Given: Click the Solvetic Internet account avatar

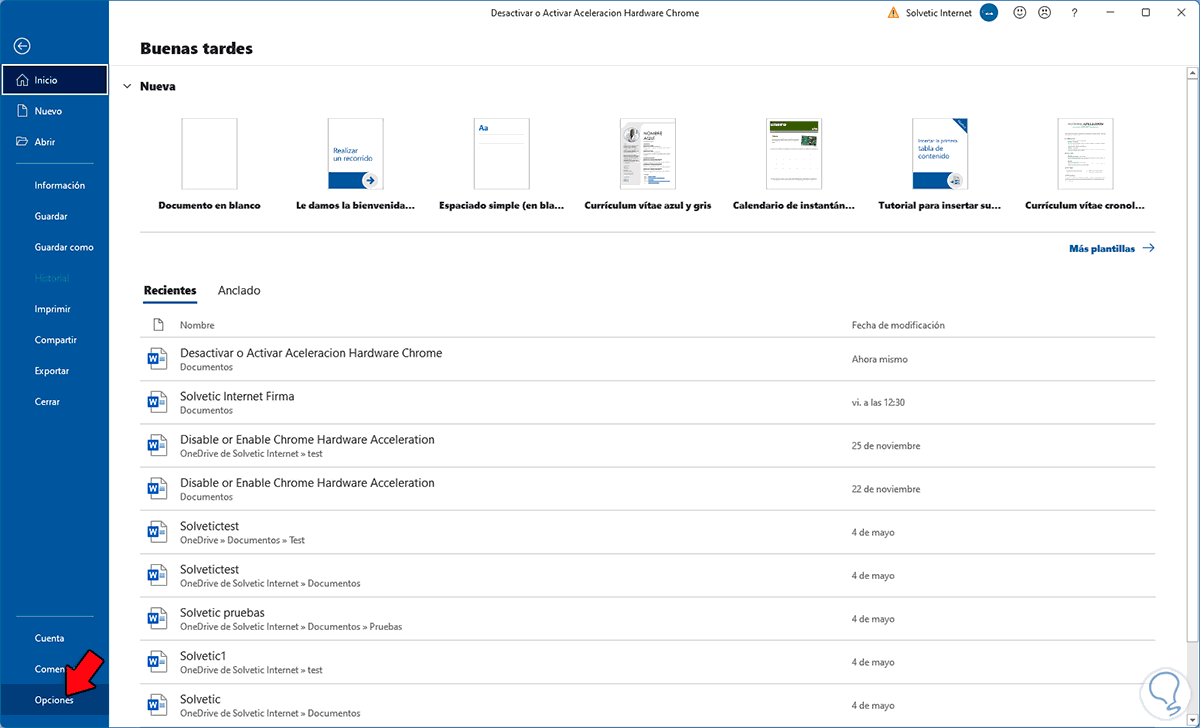Looking at the screenshot, I should tap(989, 13).
